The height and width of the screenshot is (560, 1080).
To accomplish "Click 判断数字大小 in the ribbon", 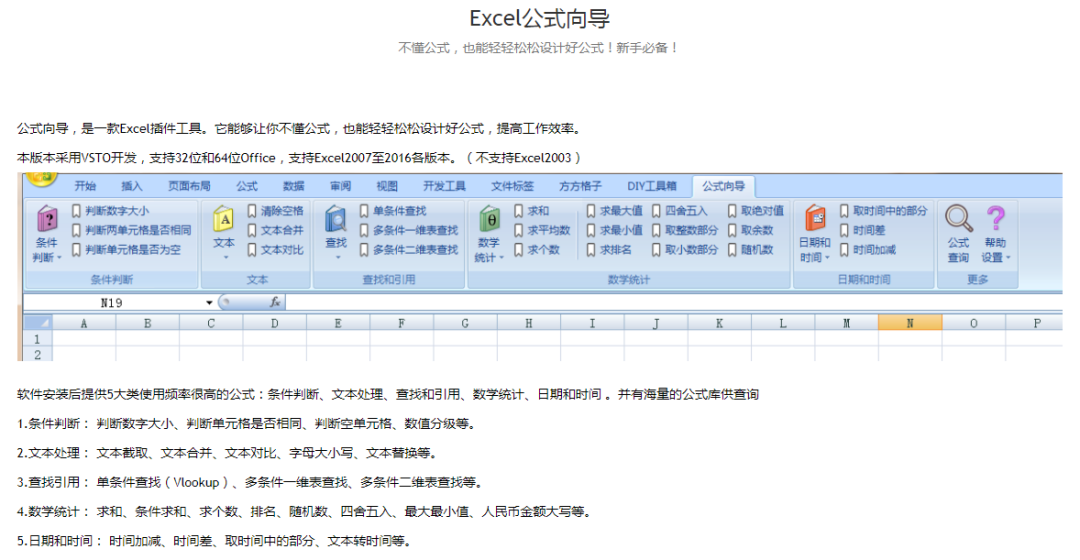I will click(110, 211).
